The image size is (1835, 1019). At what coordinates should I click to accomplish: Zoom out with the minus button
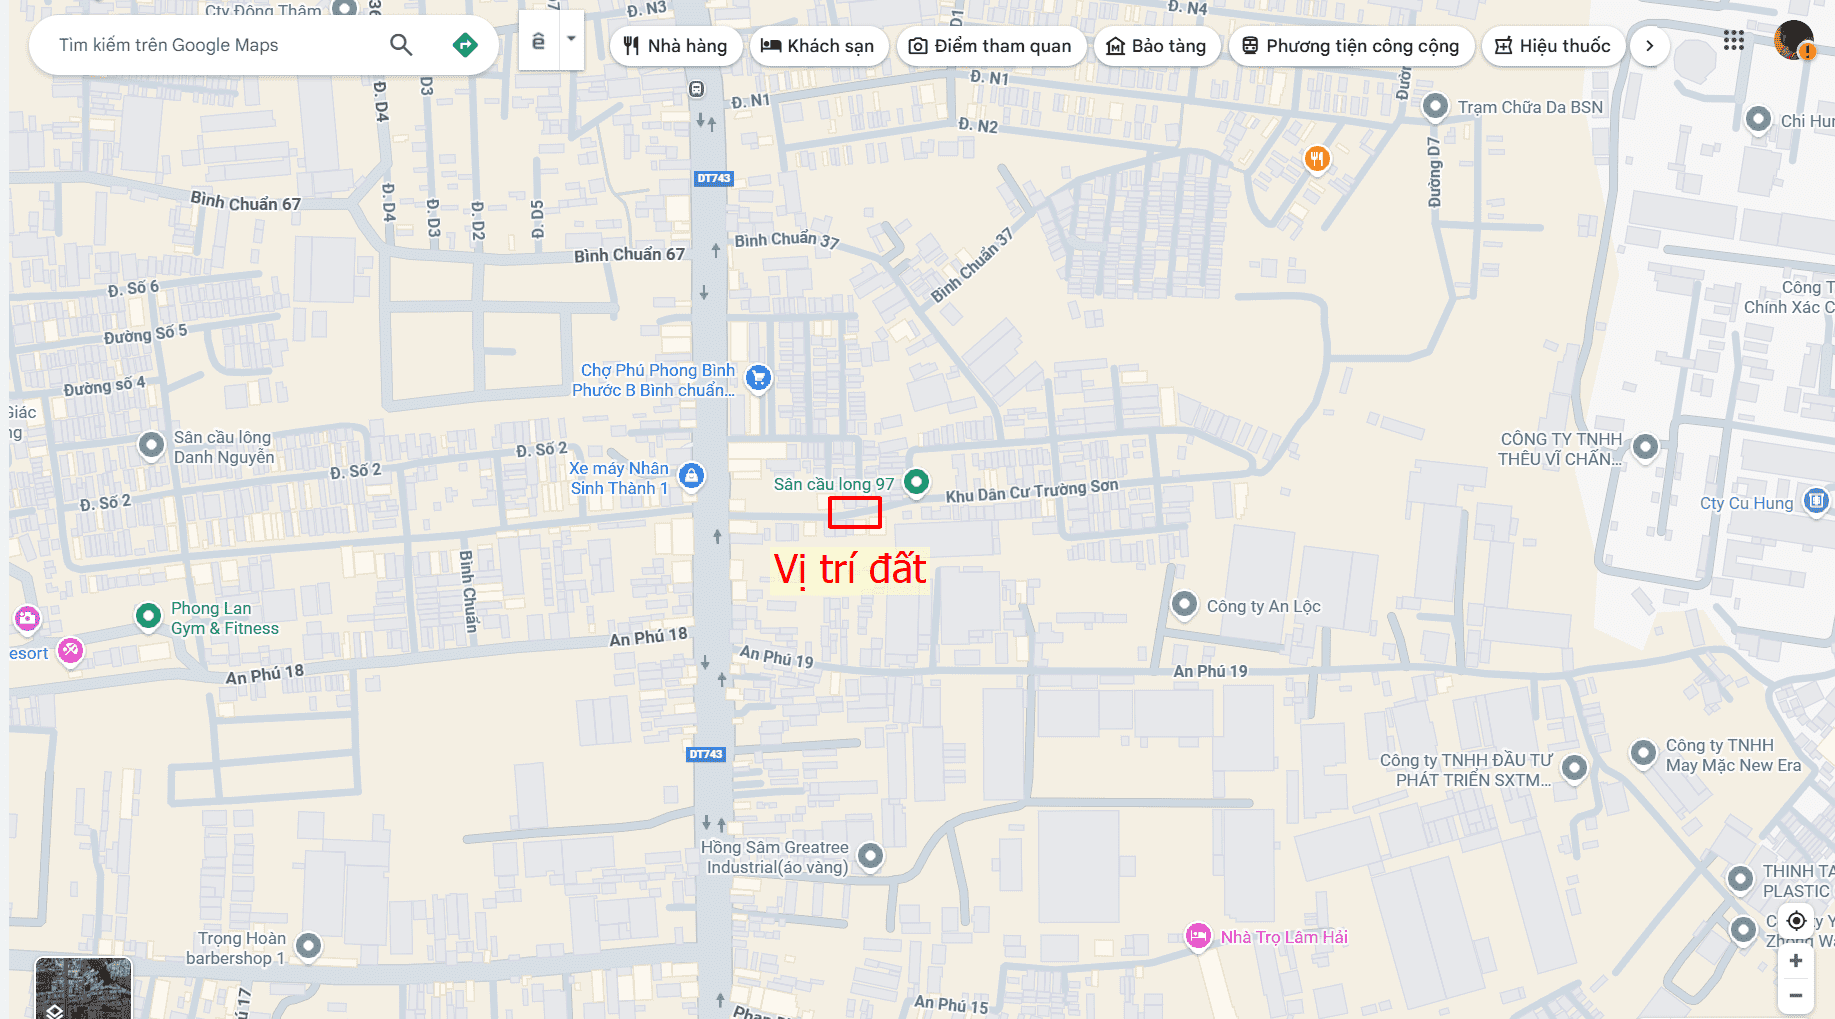(1796, 996)
